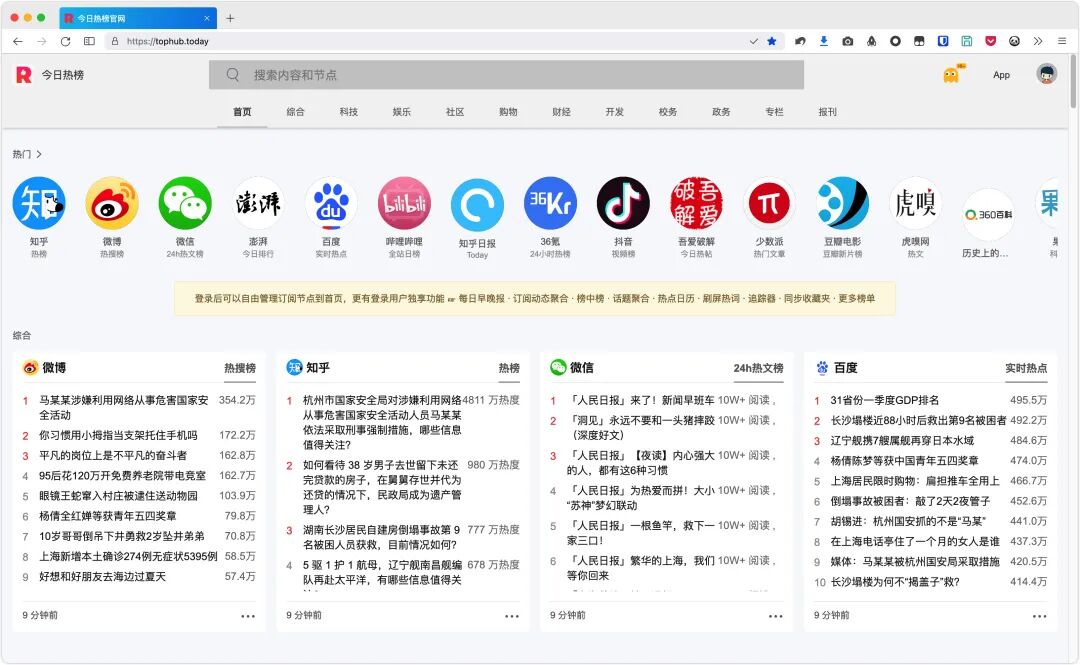
Task: Open the 澎湃 今日排行 icon
Action: 258,203
